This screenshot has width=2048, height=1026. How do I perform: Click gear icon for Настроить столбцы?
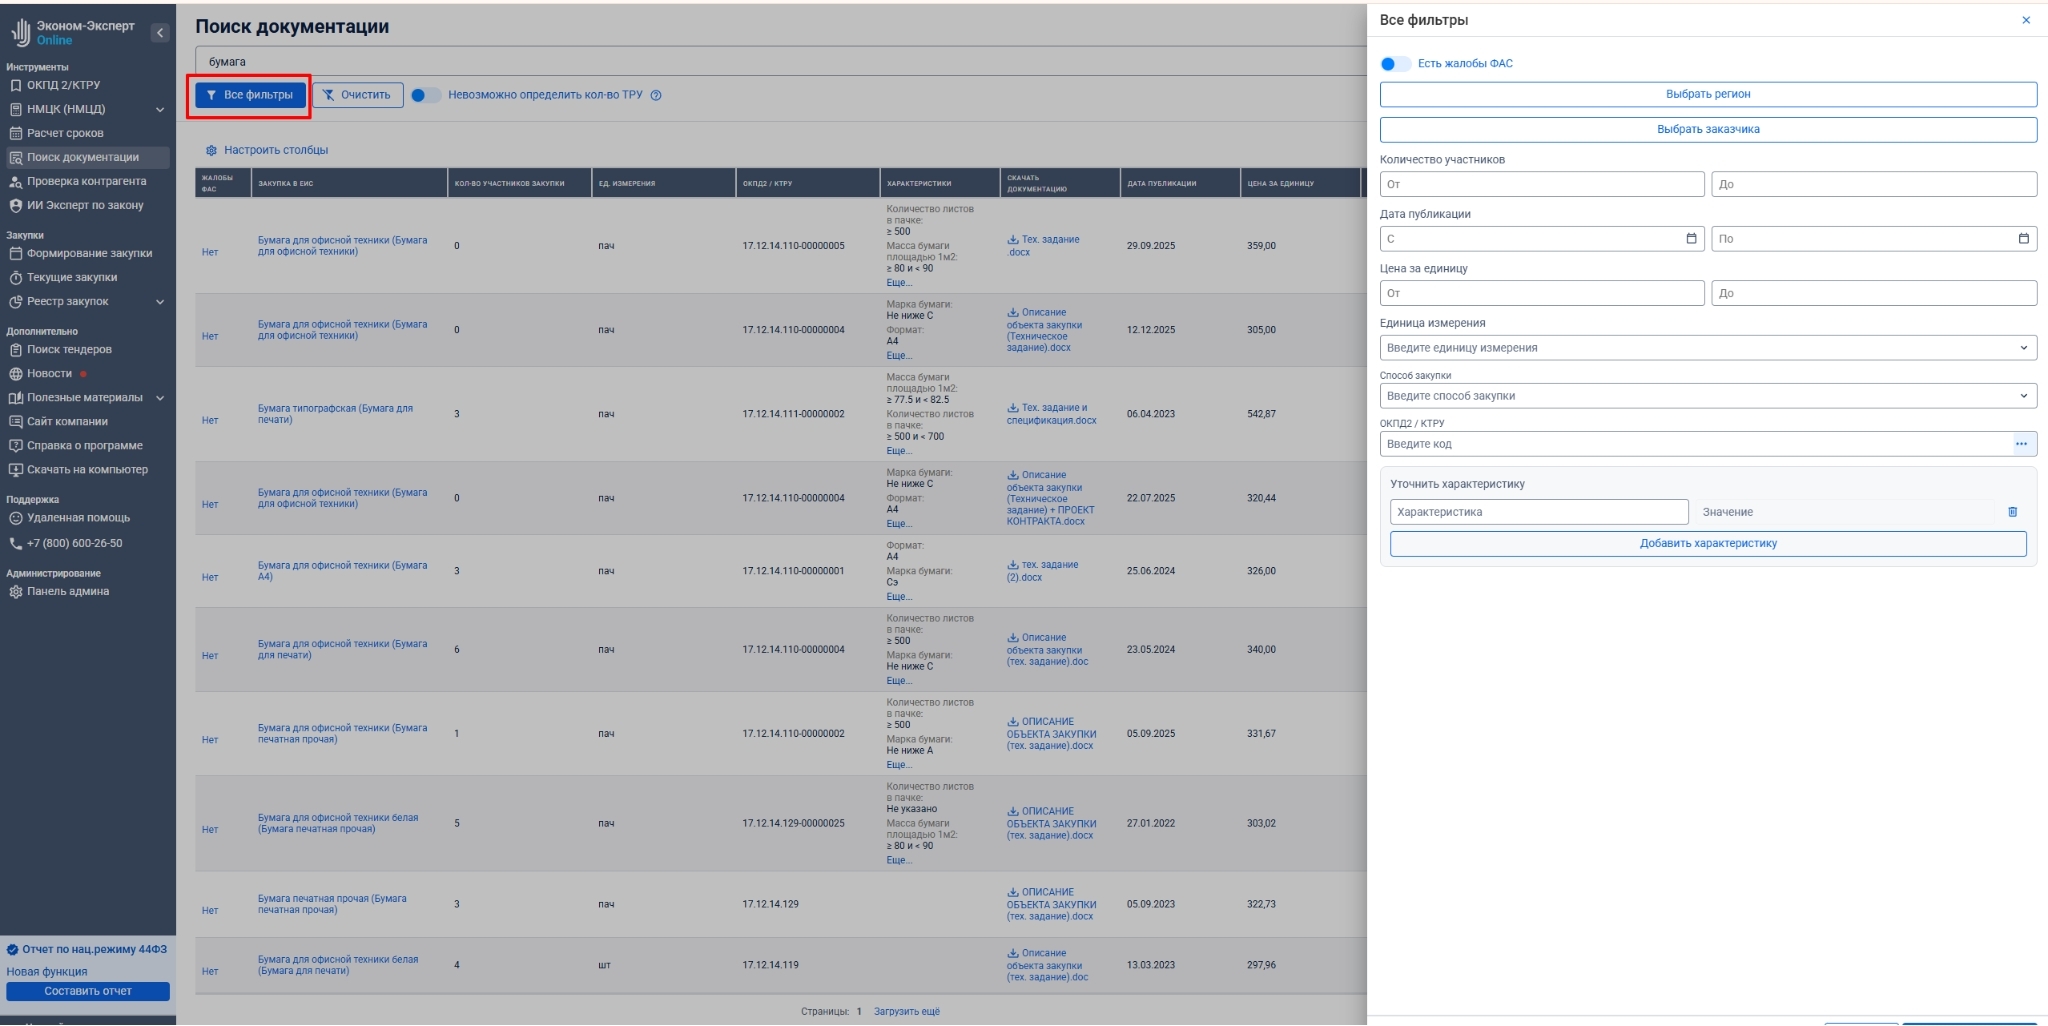211,151
